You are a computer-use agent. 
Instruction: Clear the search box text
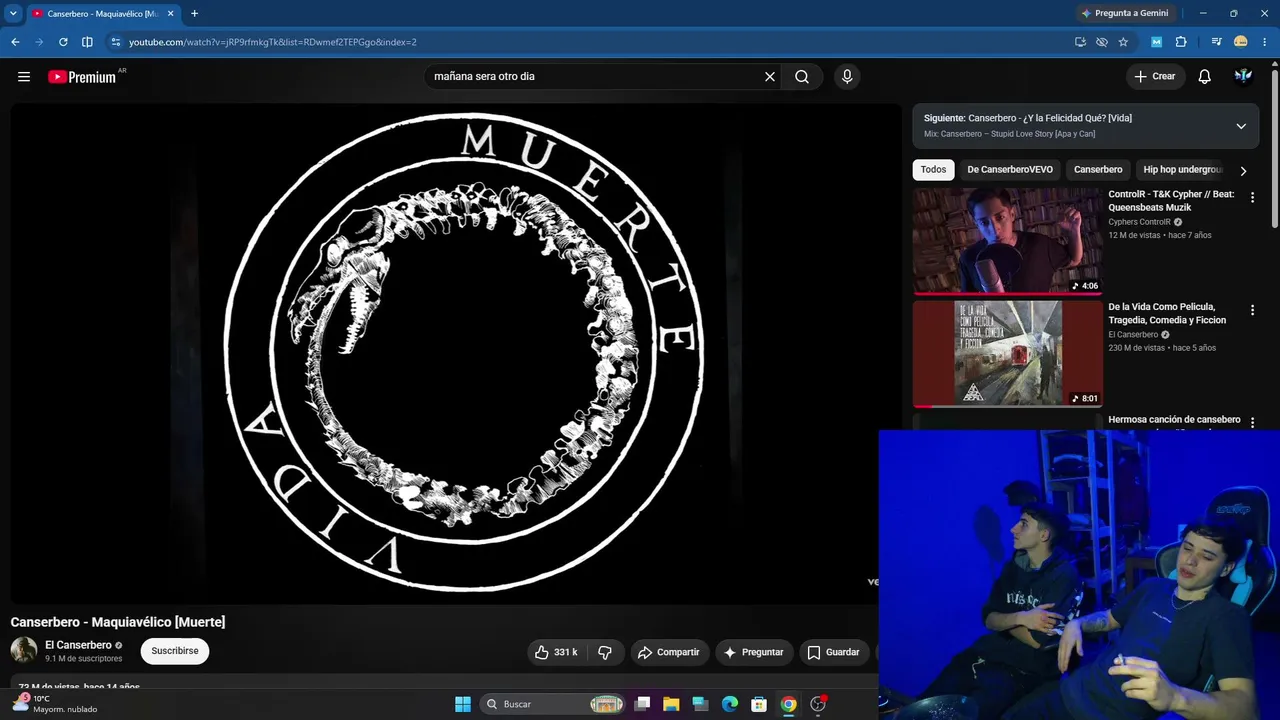coord(770,77)
